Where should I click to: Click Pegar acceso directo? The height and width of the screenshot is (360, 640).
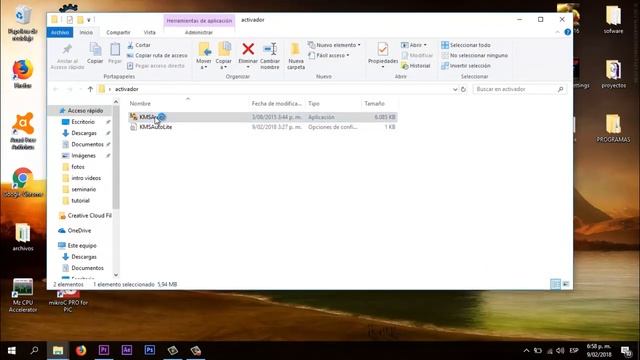[156, 66]
